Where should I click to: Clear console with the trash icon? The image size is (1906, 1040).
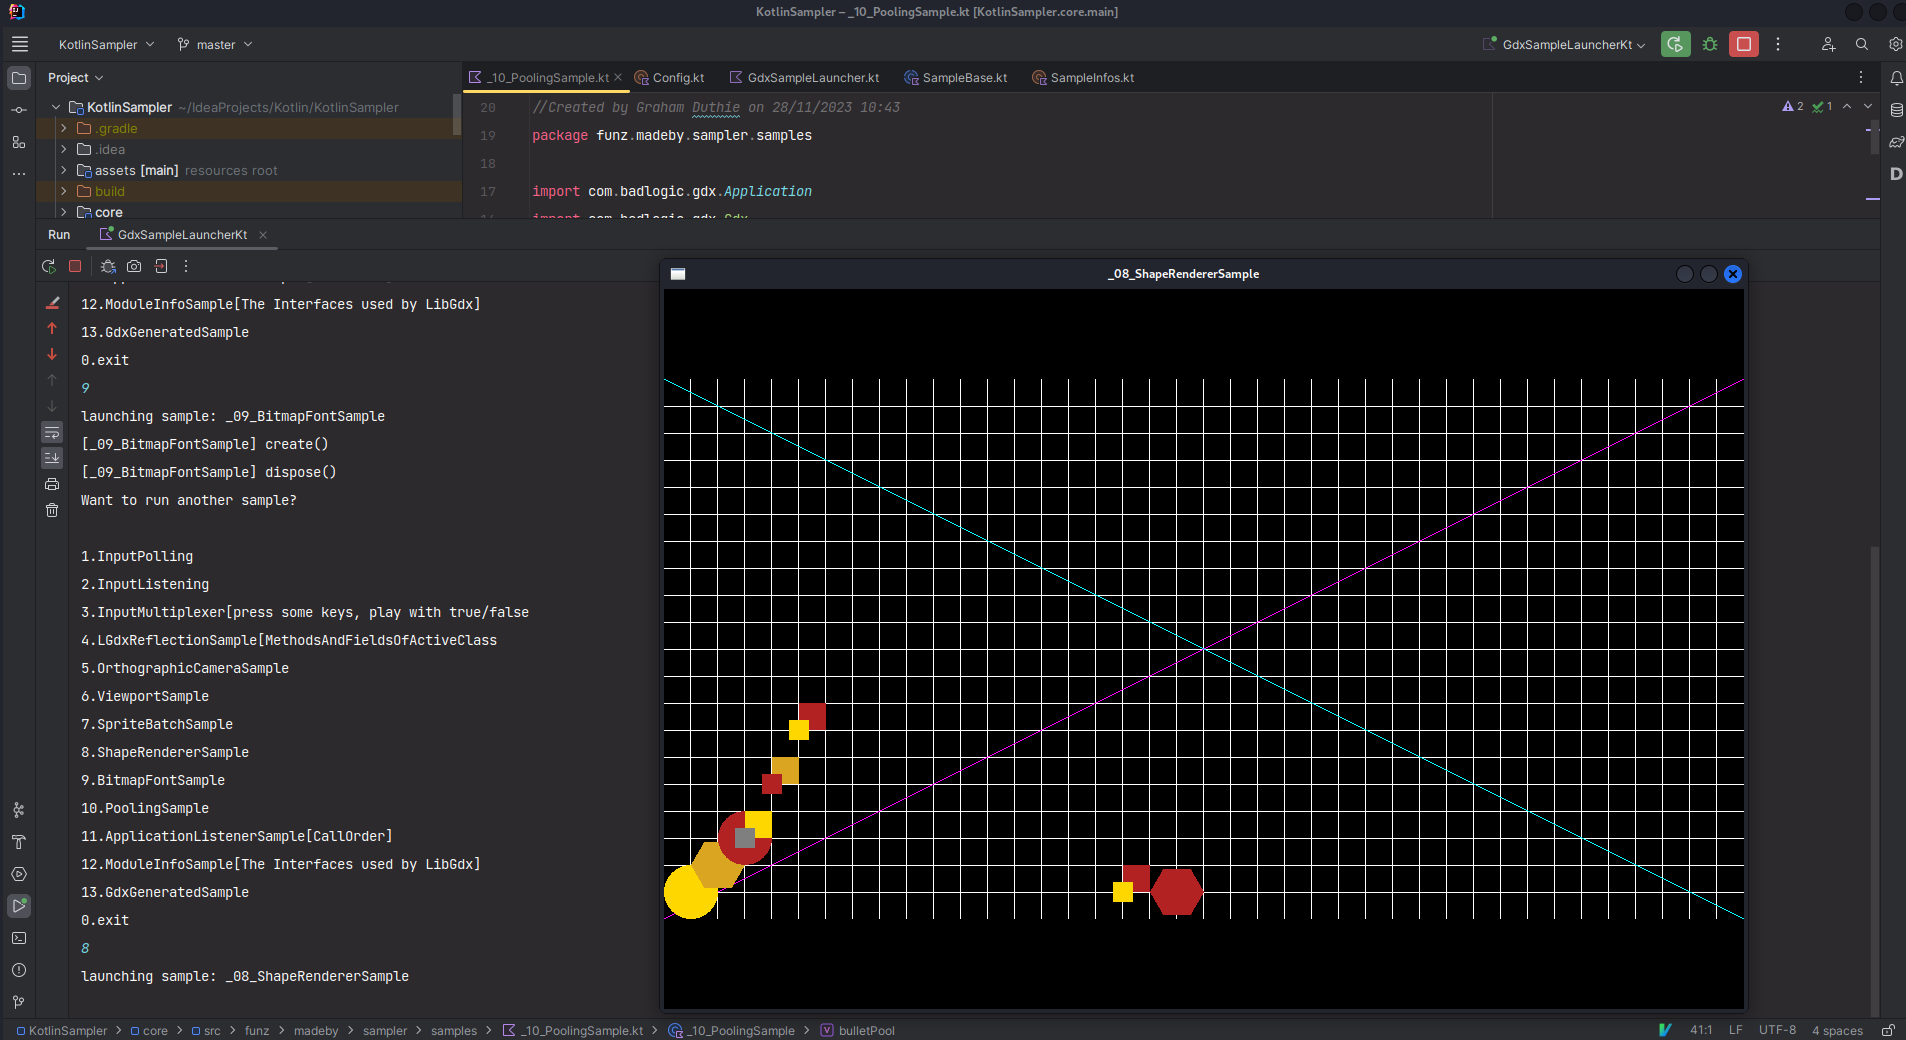pos(52,510)
